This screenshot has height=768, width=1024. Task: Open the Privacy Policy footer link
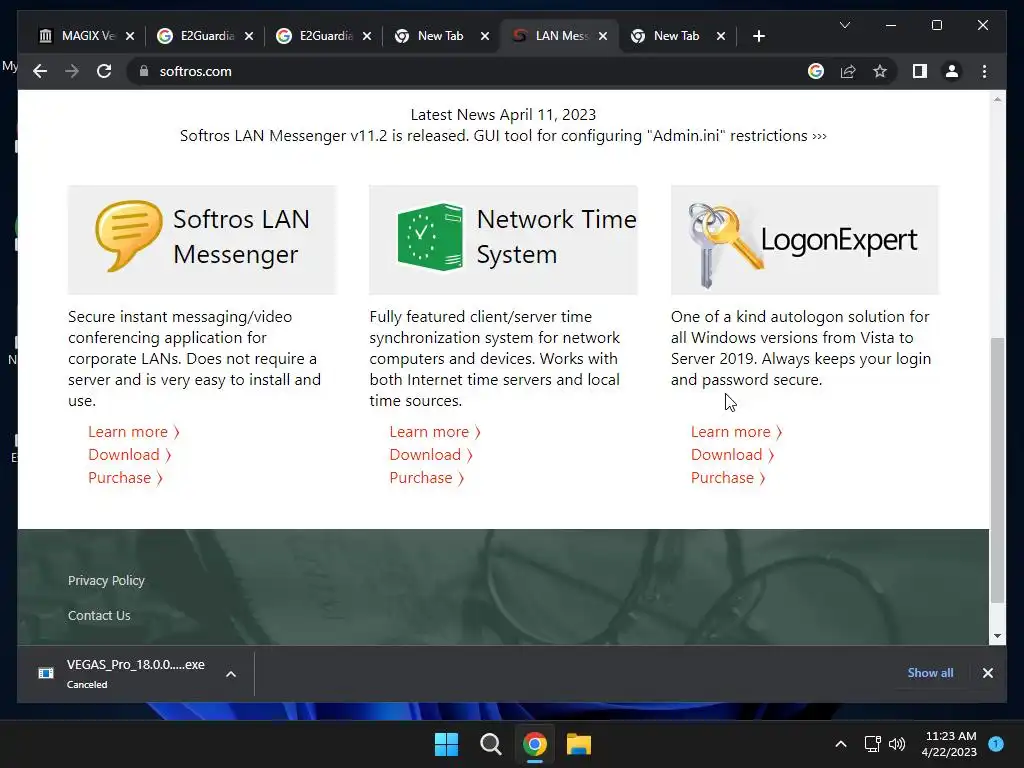click(x=106, y=581)
